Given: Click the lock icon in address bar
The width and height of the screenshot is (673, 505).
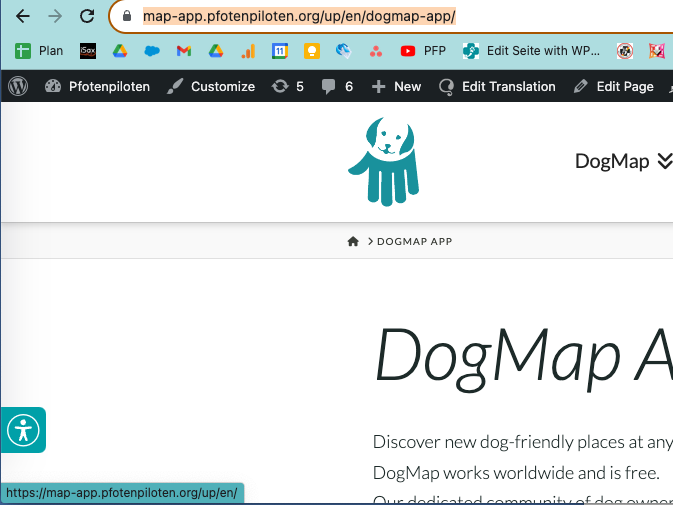Looking at the screenshot, I should (127, 16).
